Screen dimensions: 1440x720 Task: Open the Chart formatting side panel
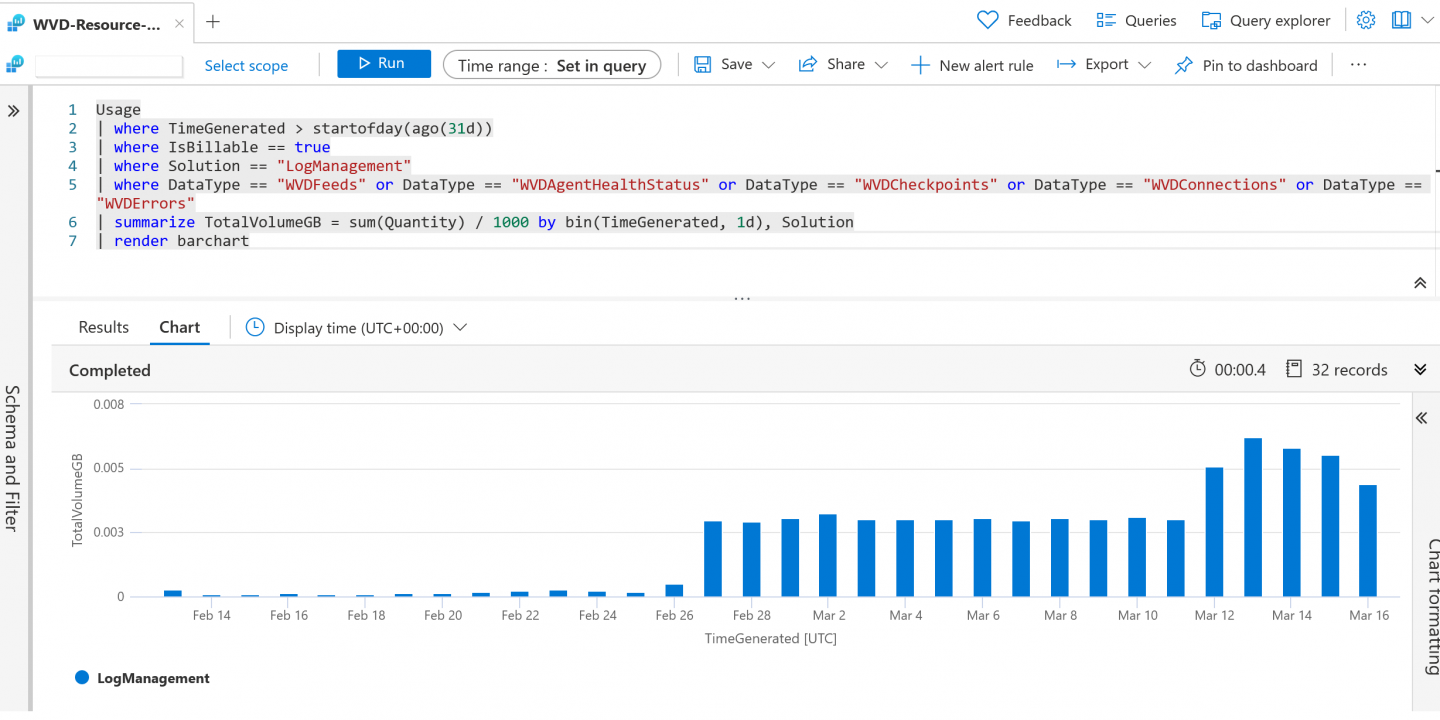(1431, 608)
